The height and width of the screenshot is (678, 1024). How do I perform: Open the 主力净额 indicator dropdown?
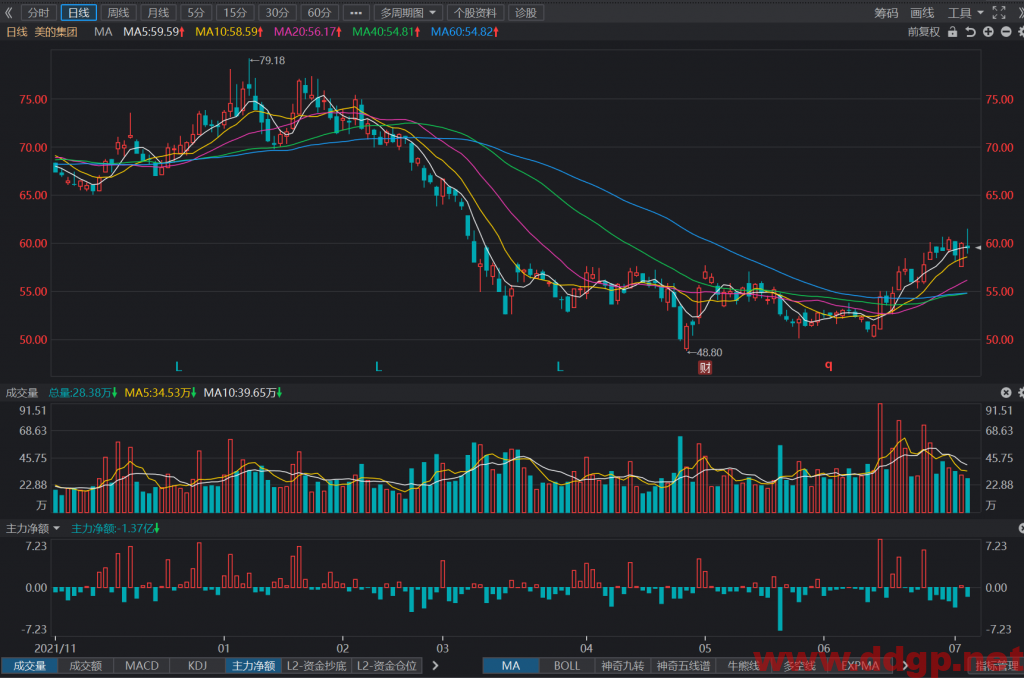[33, 528]
